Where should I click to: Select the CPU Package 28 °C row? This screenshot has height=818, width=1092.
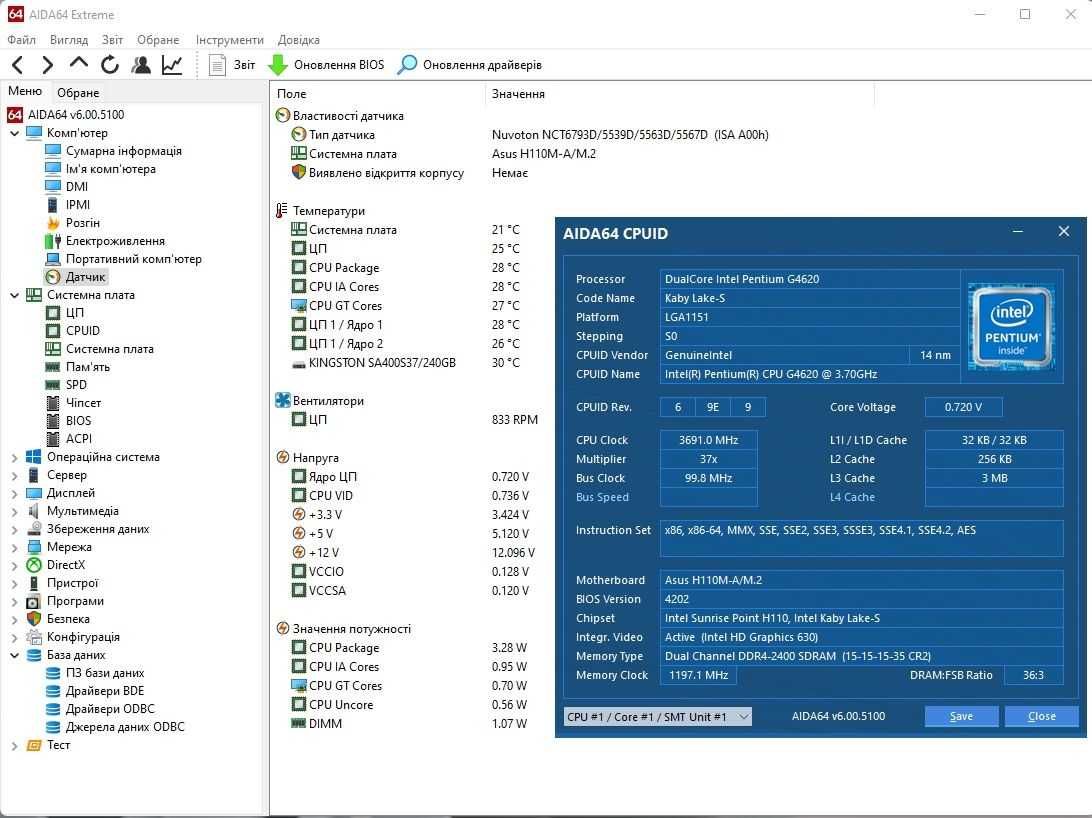[x=405, y=268]
